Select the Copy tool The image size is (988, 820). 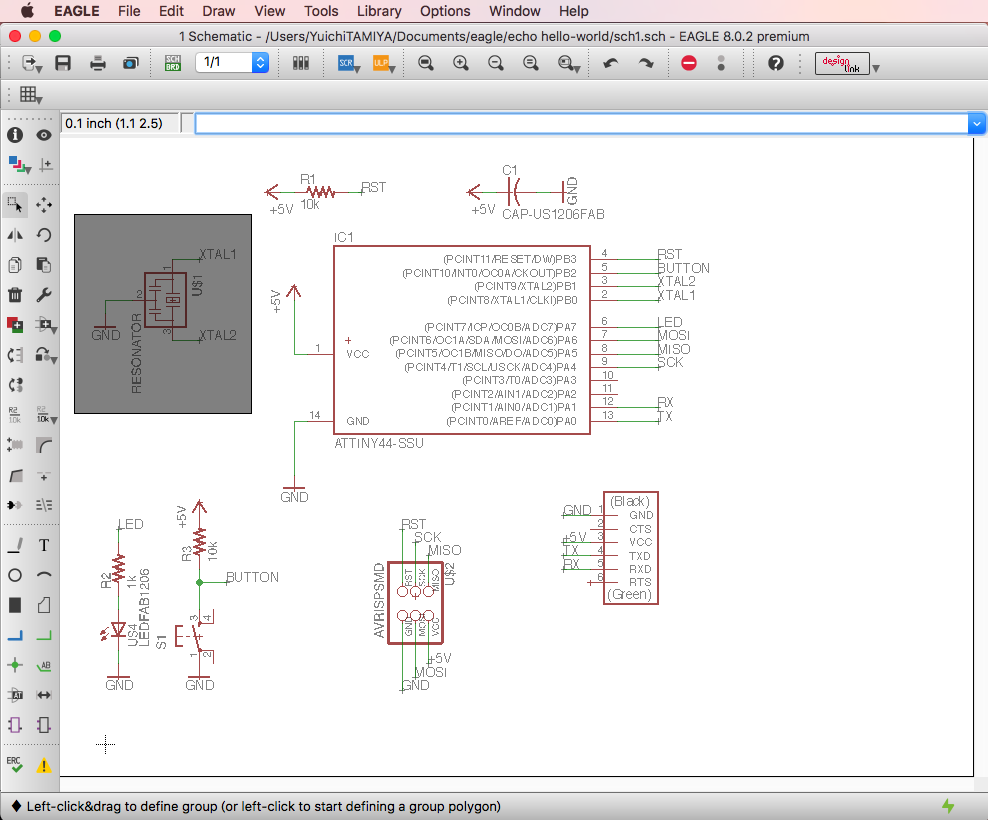tap(15, 265)
